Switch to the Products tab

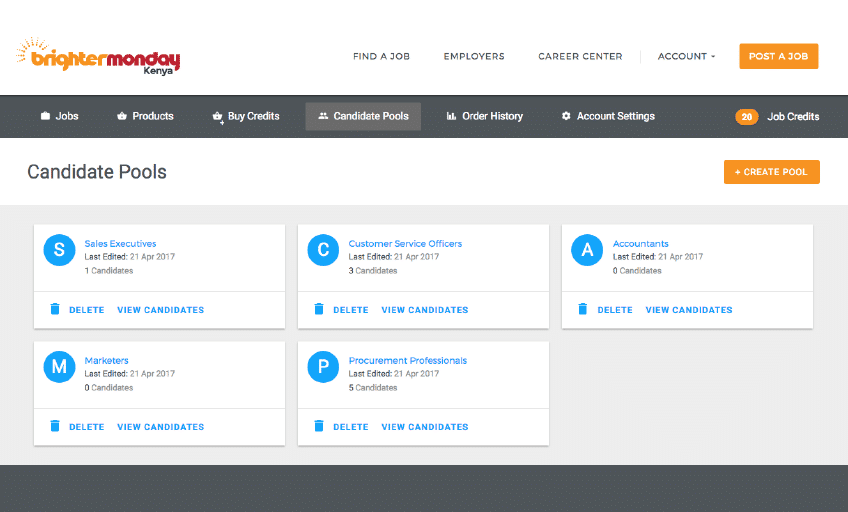click(x=145, y=116)
